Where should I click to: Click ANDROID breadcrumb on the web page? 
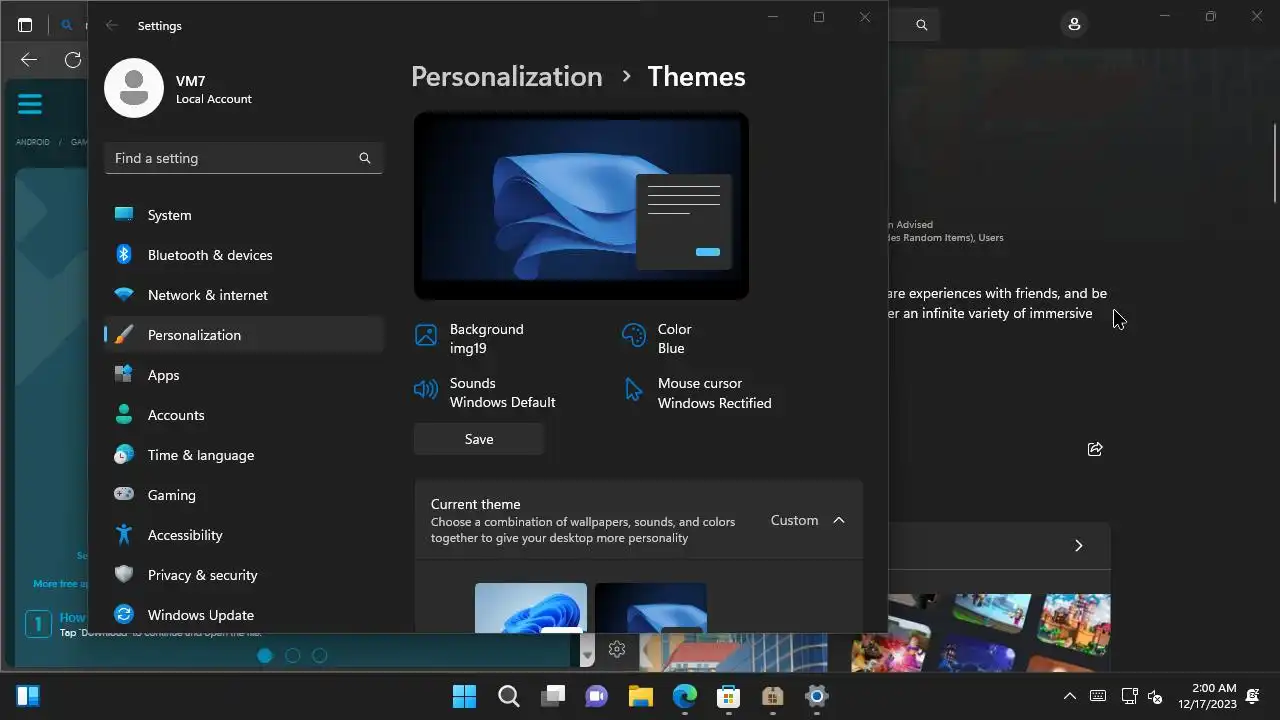(33, 142)
